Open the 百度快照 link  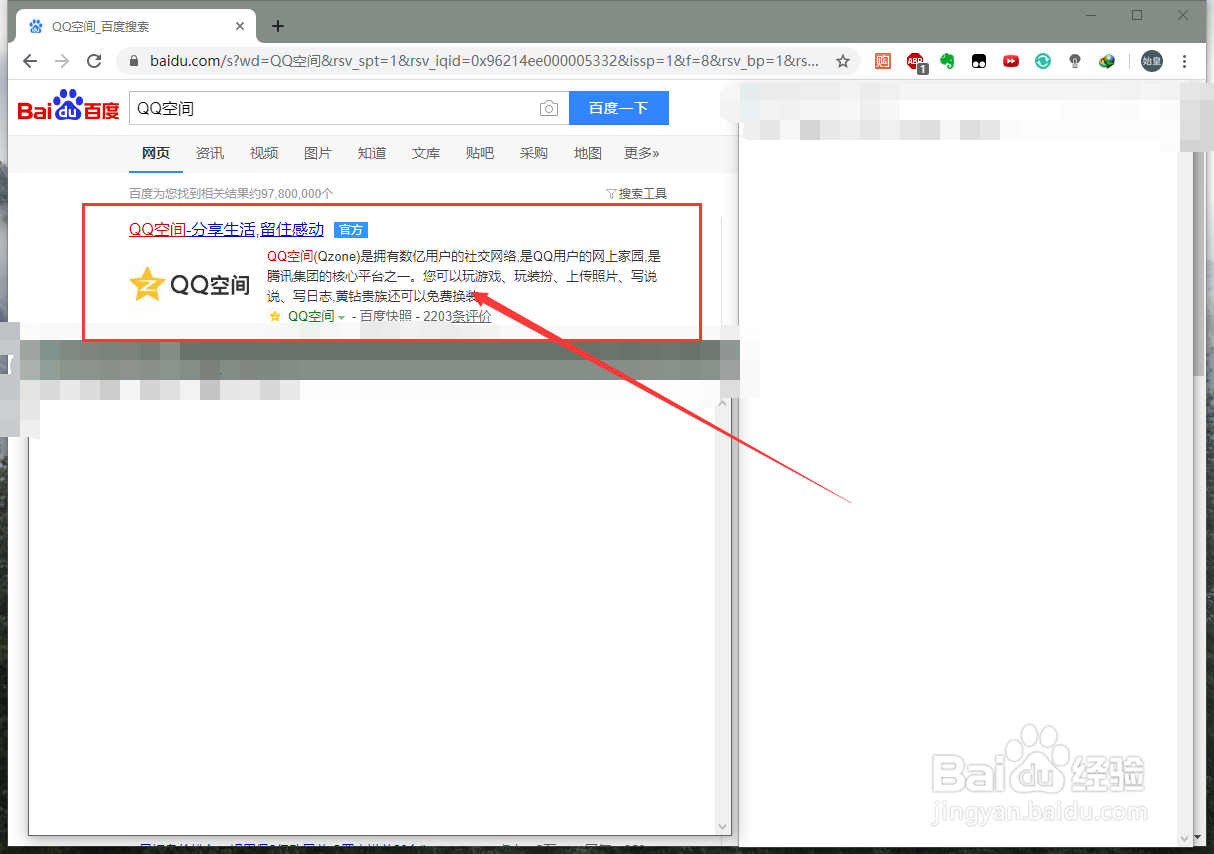[386, 316]
